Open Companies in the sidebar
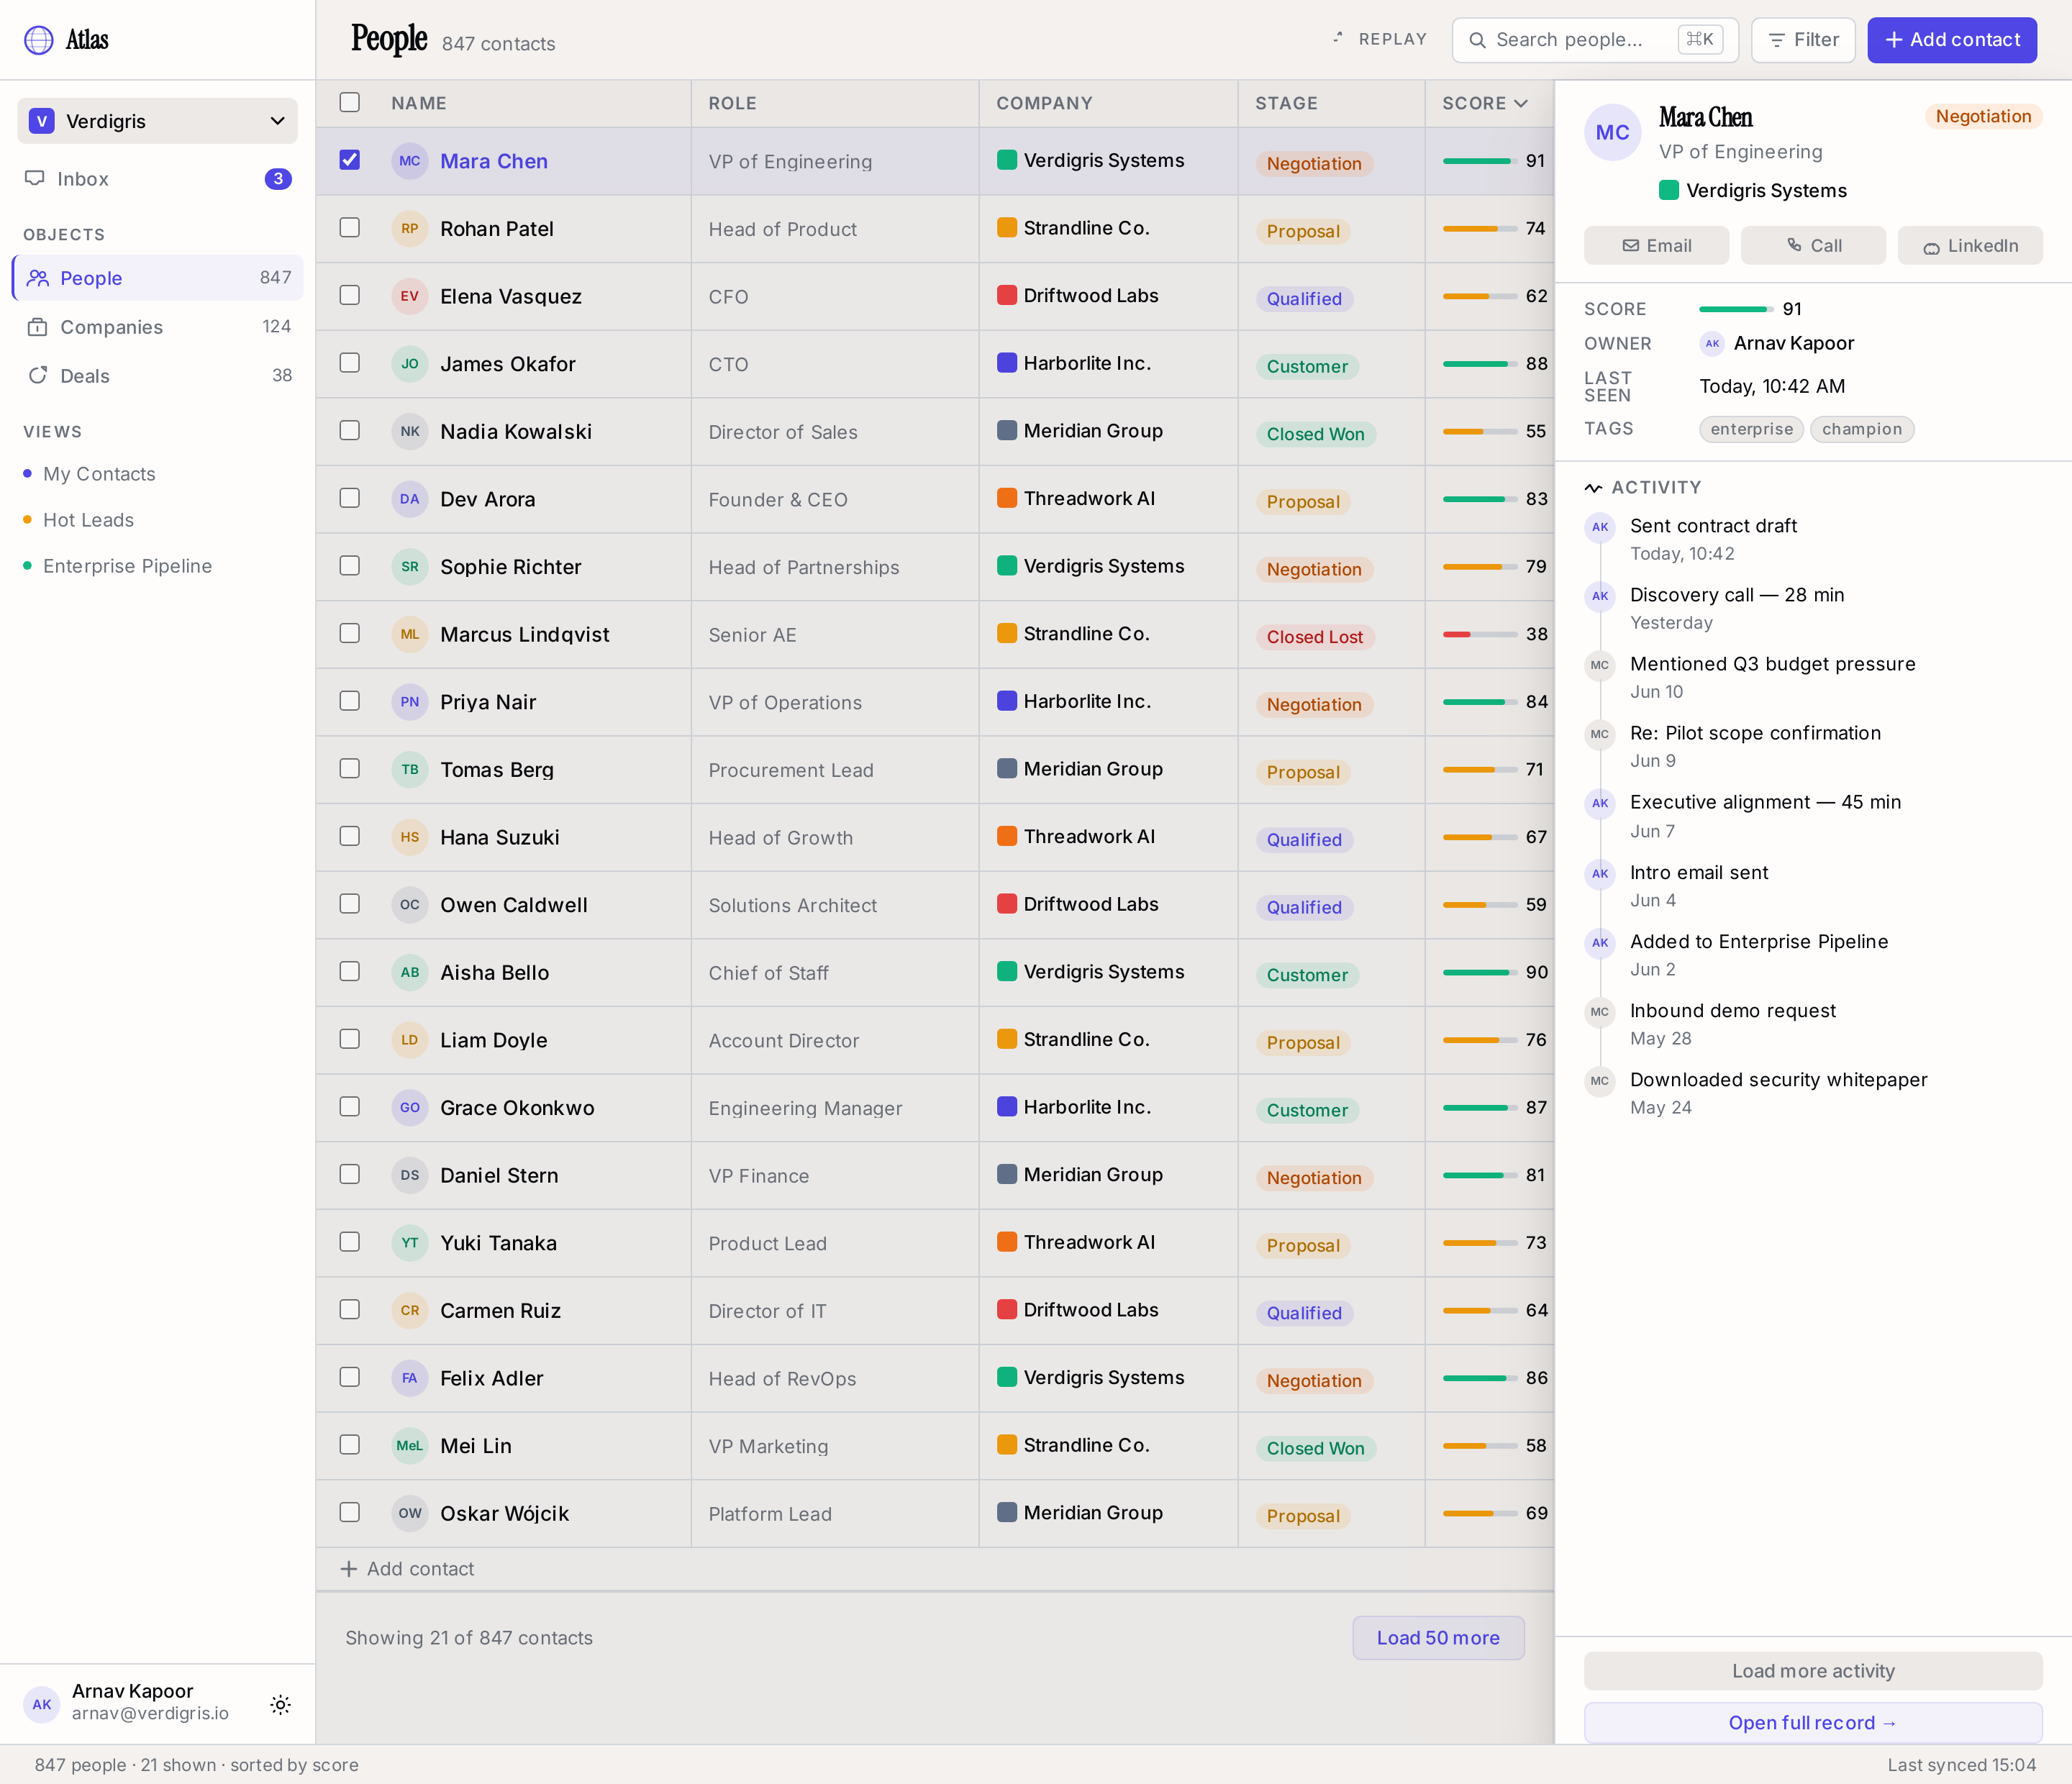This screenshot has width=2072, height=1784. pyautogui.click(x=157, y=327)
